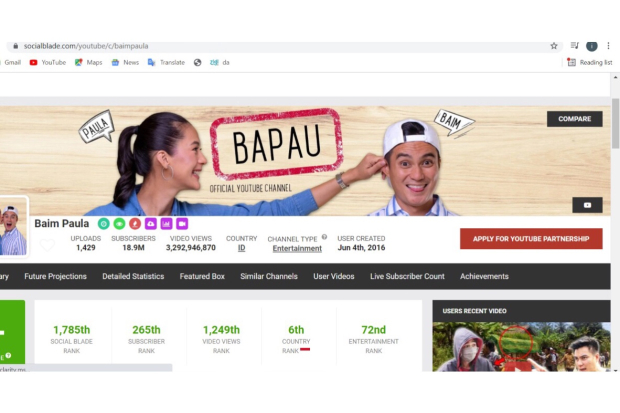The height and width of the screenshot is (413, 620).
Task: Click the heart favorite icon
Action: [47, 243]
